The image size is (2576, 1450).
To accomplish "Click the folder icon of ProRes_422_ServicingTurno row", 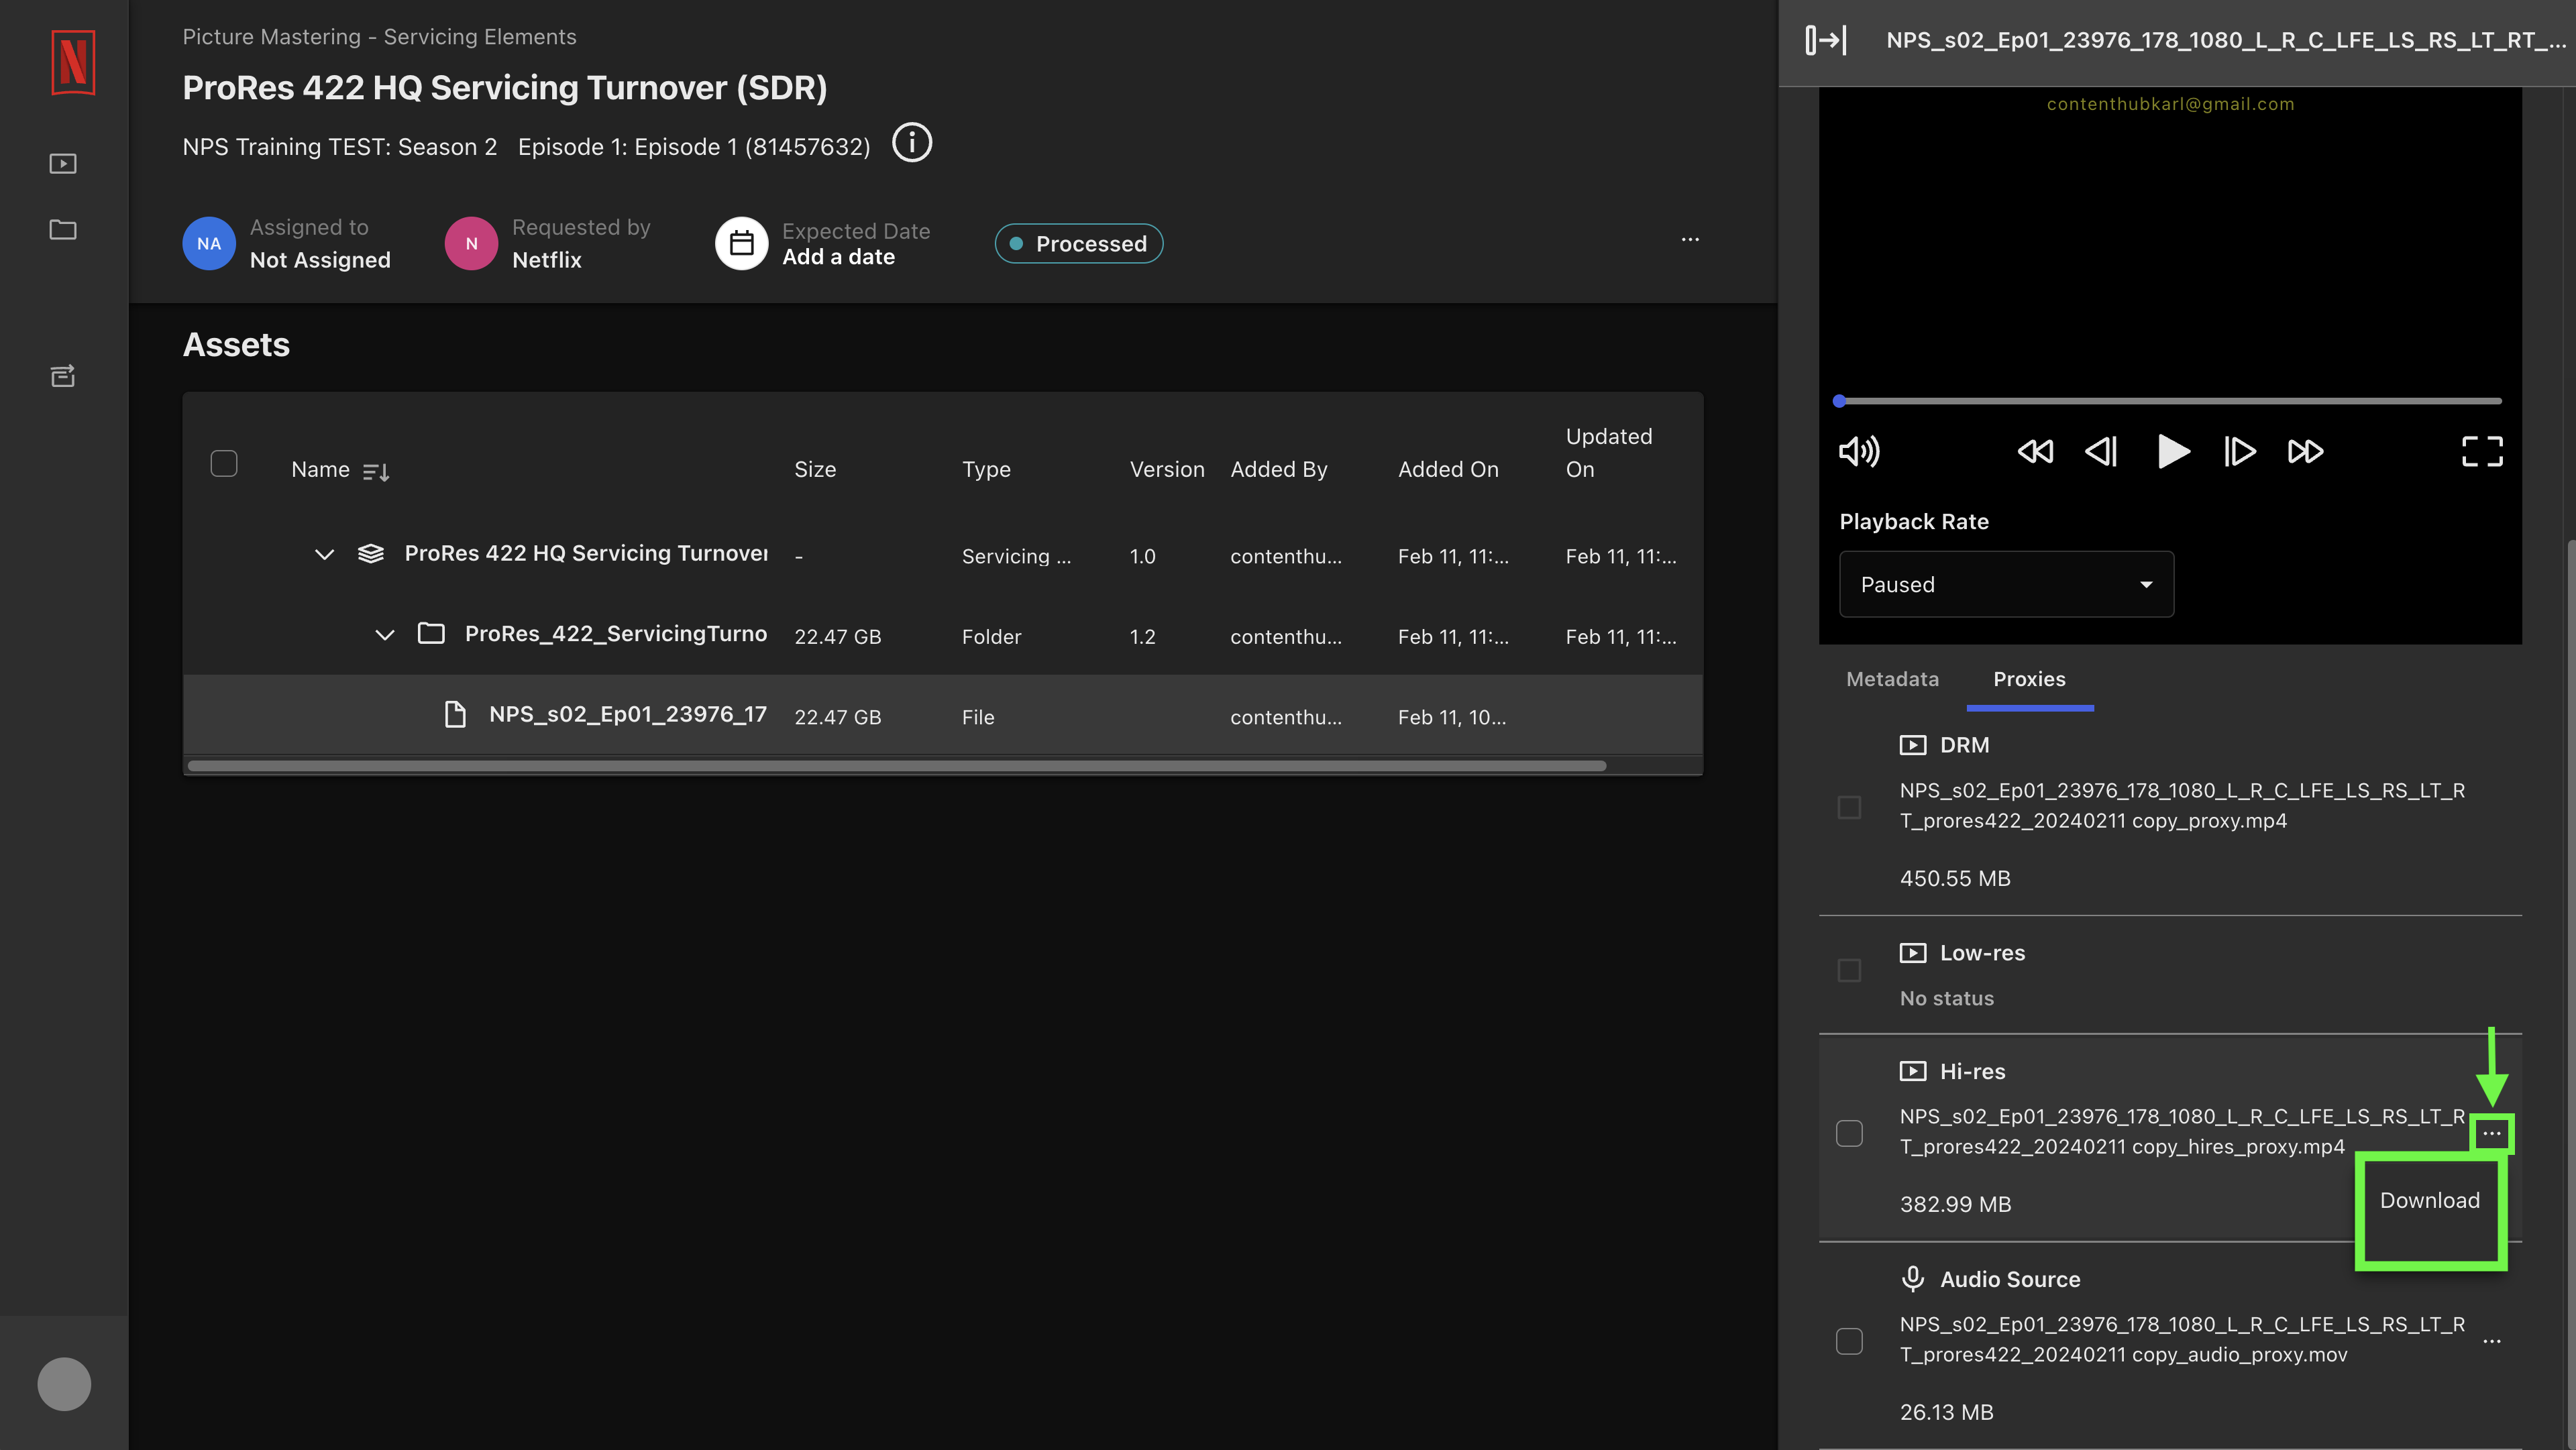I will point(431,633).
